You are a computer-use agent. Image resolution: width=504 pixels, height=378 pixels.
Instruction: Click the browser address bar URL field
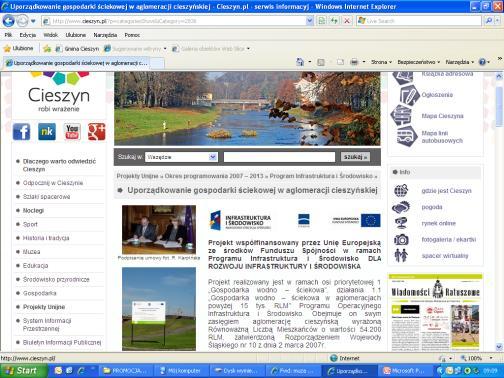pos(177,21)
